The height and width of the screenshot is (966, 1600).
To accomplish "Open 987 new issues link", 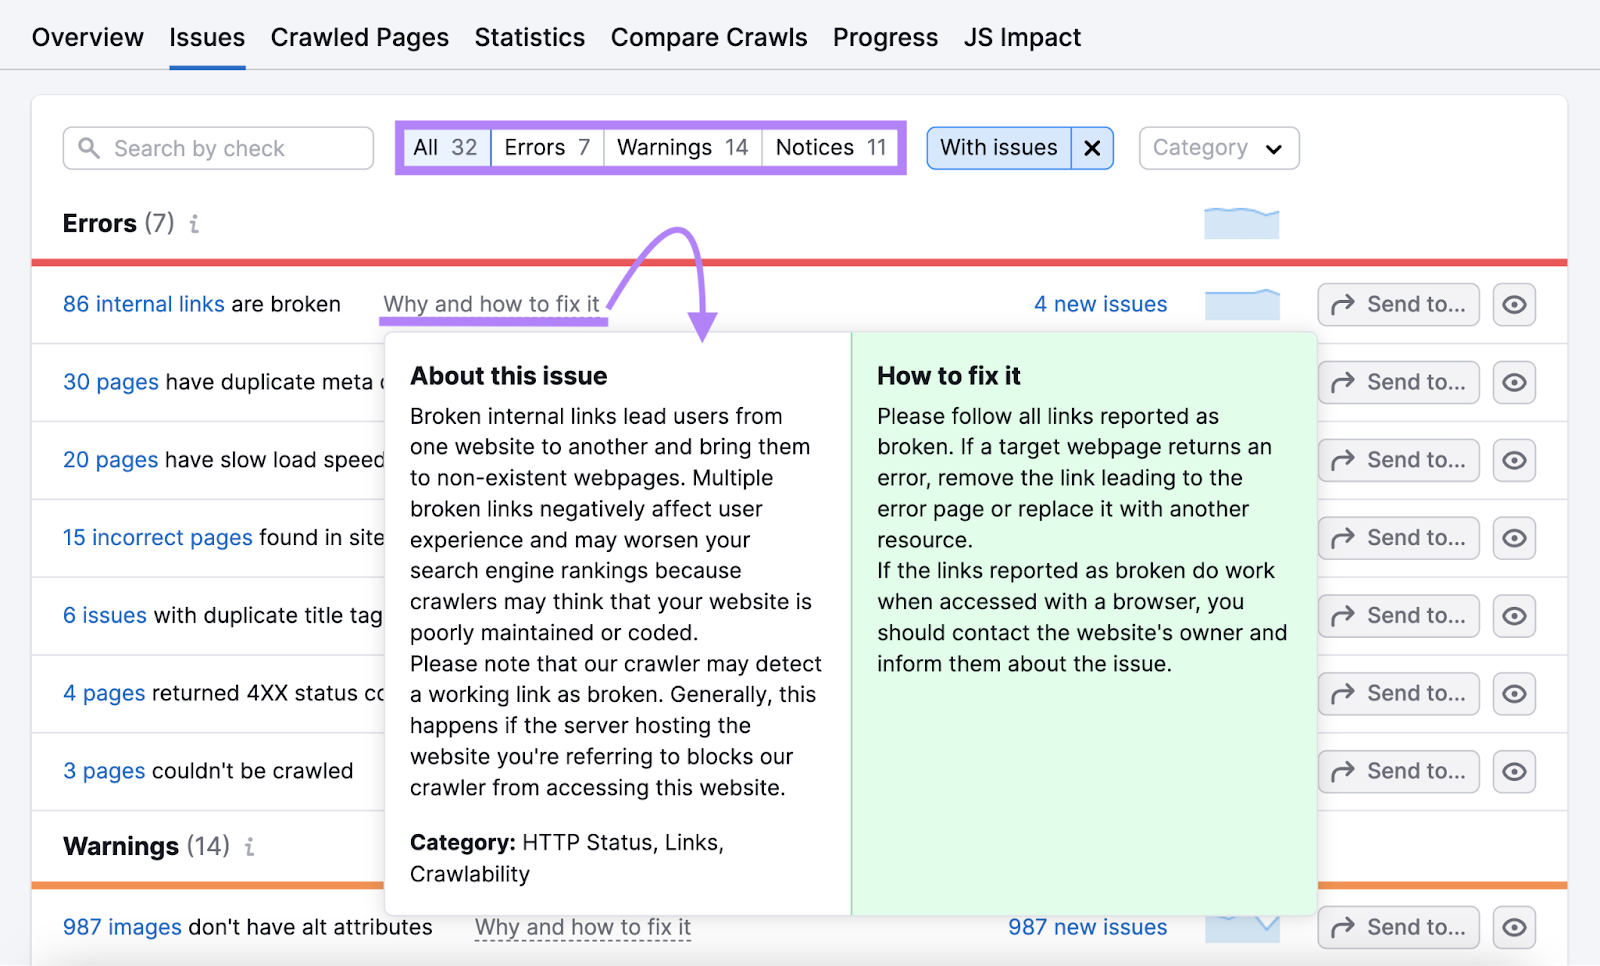I will [1087, 927].
